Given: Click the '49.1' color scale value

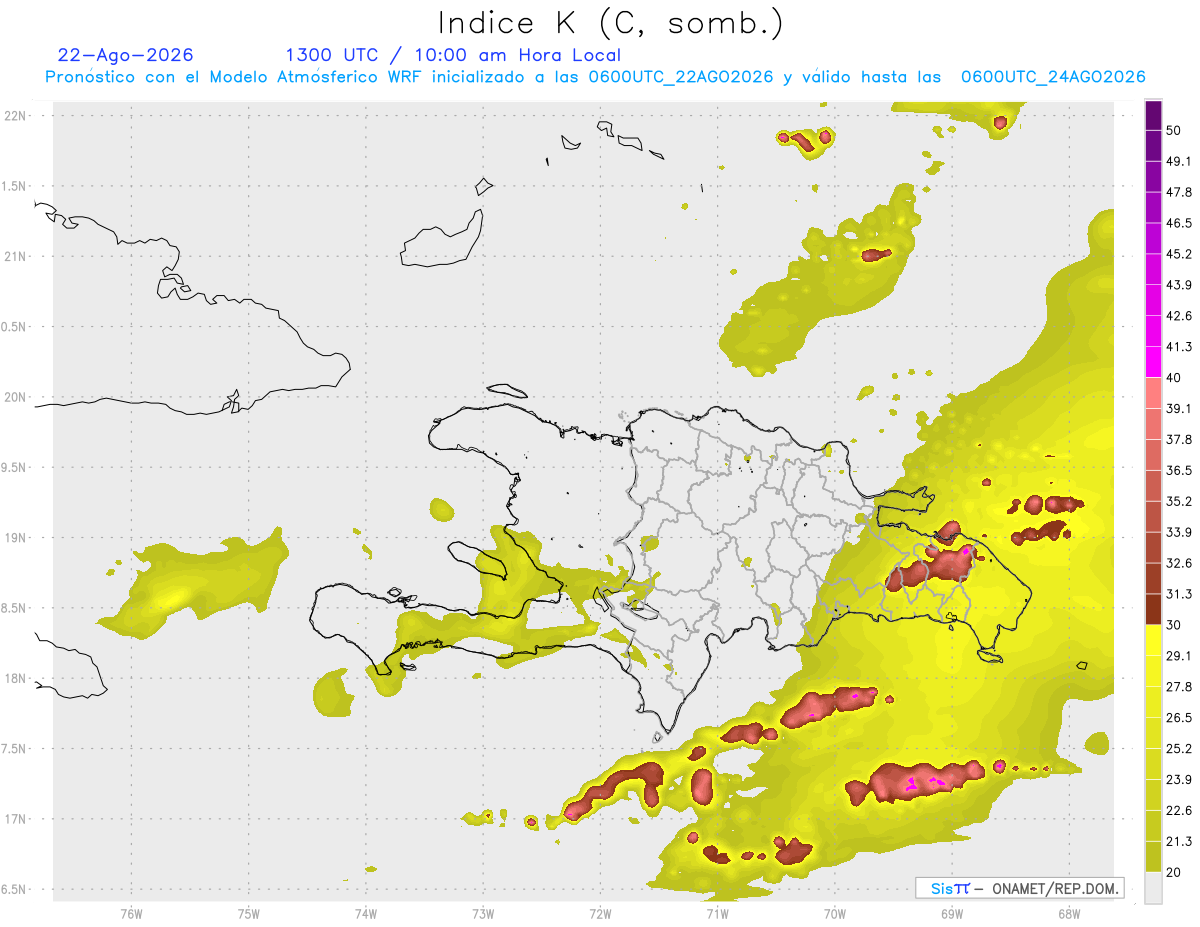Looking at the screenshot, I should coord(1180,162).
